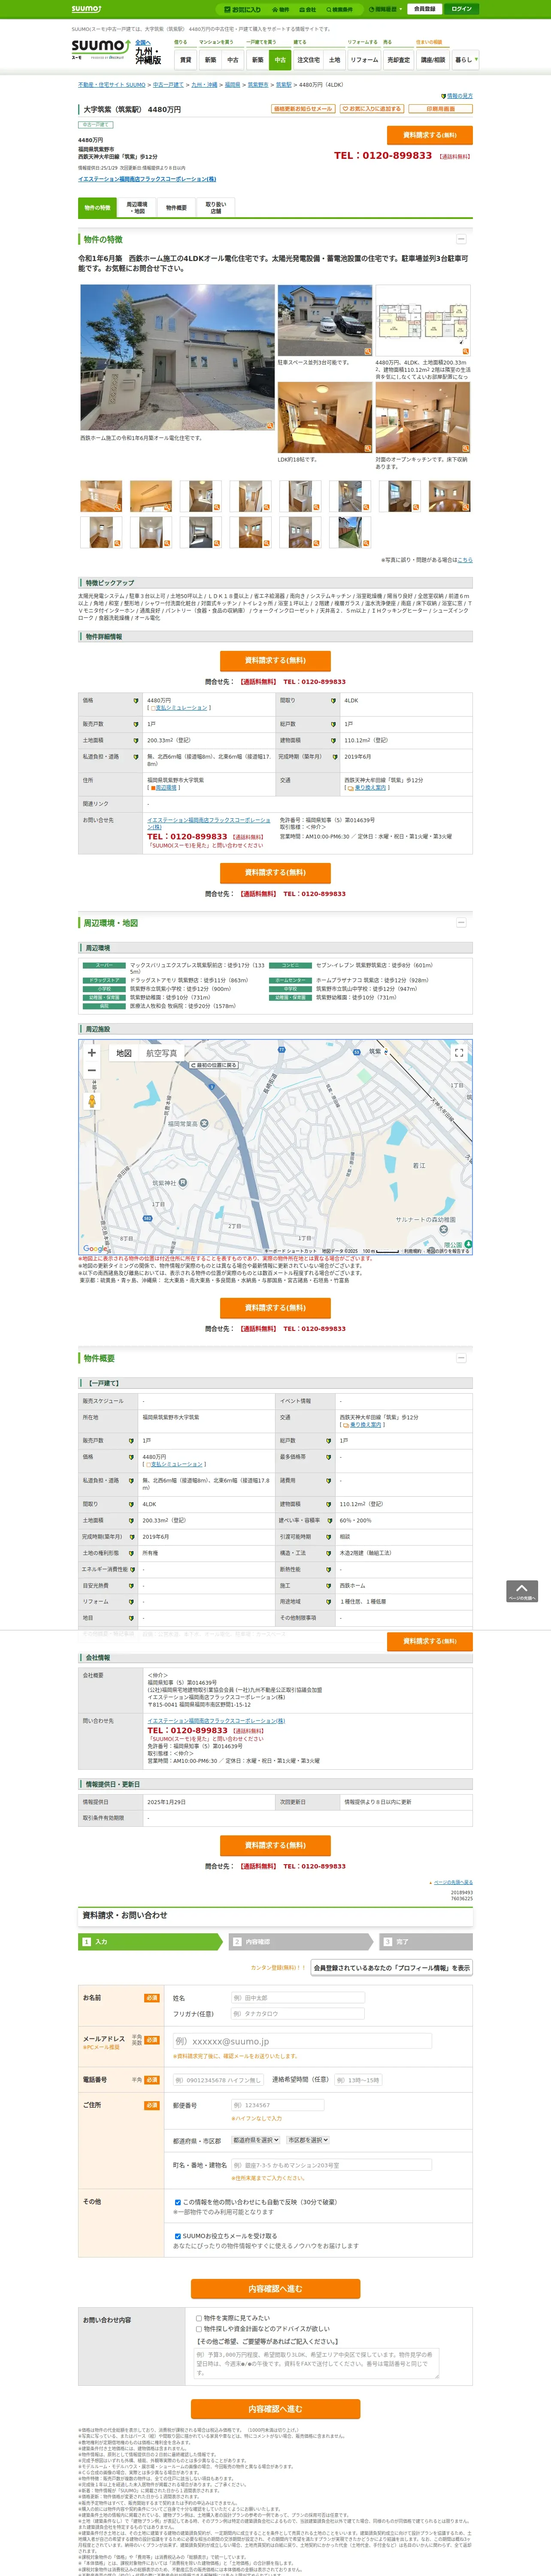Open company name link in 問い合わせ先
The image size is (551, 2576).
click(216, 1721)
